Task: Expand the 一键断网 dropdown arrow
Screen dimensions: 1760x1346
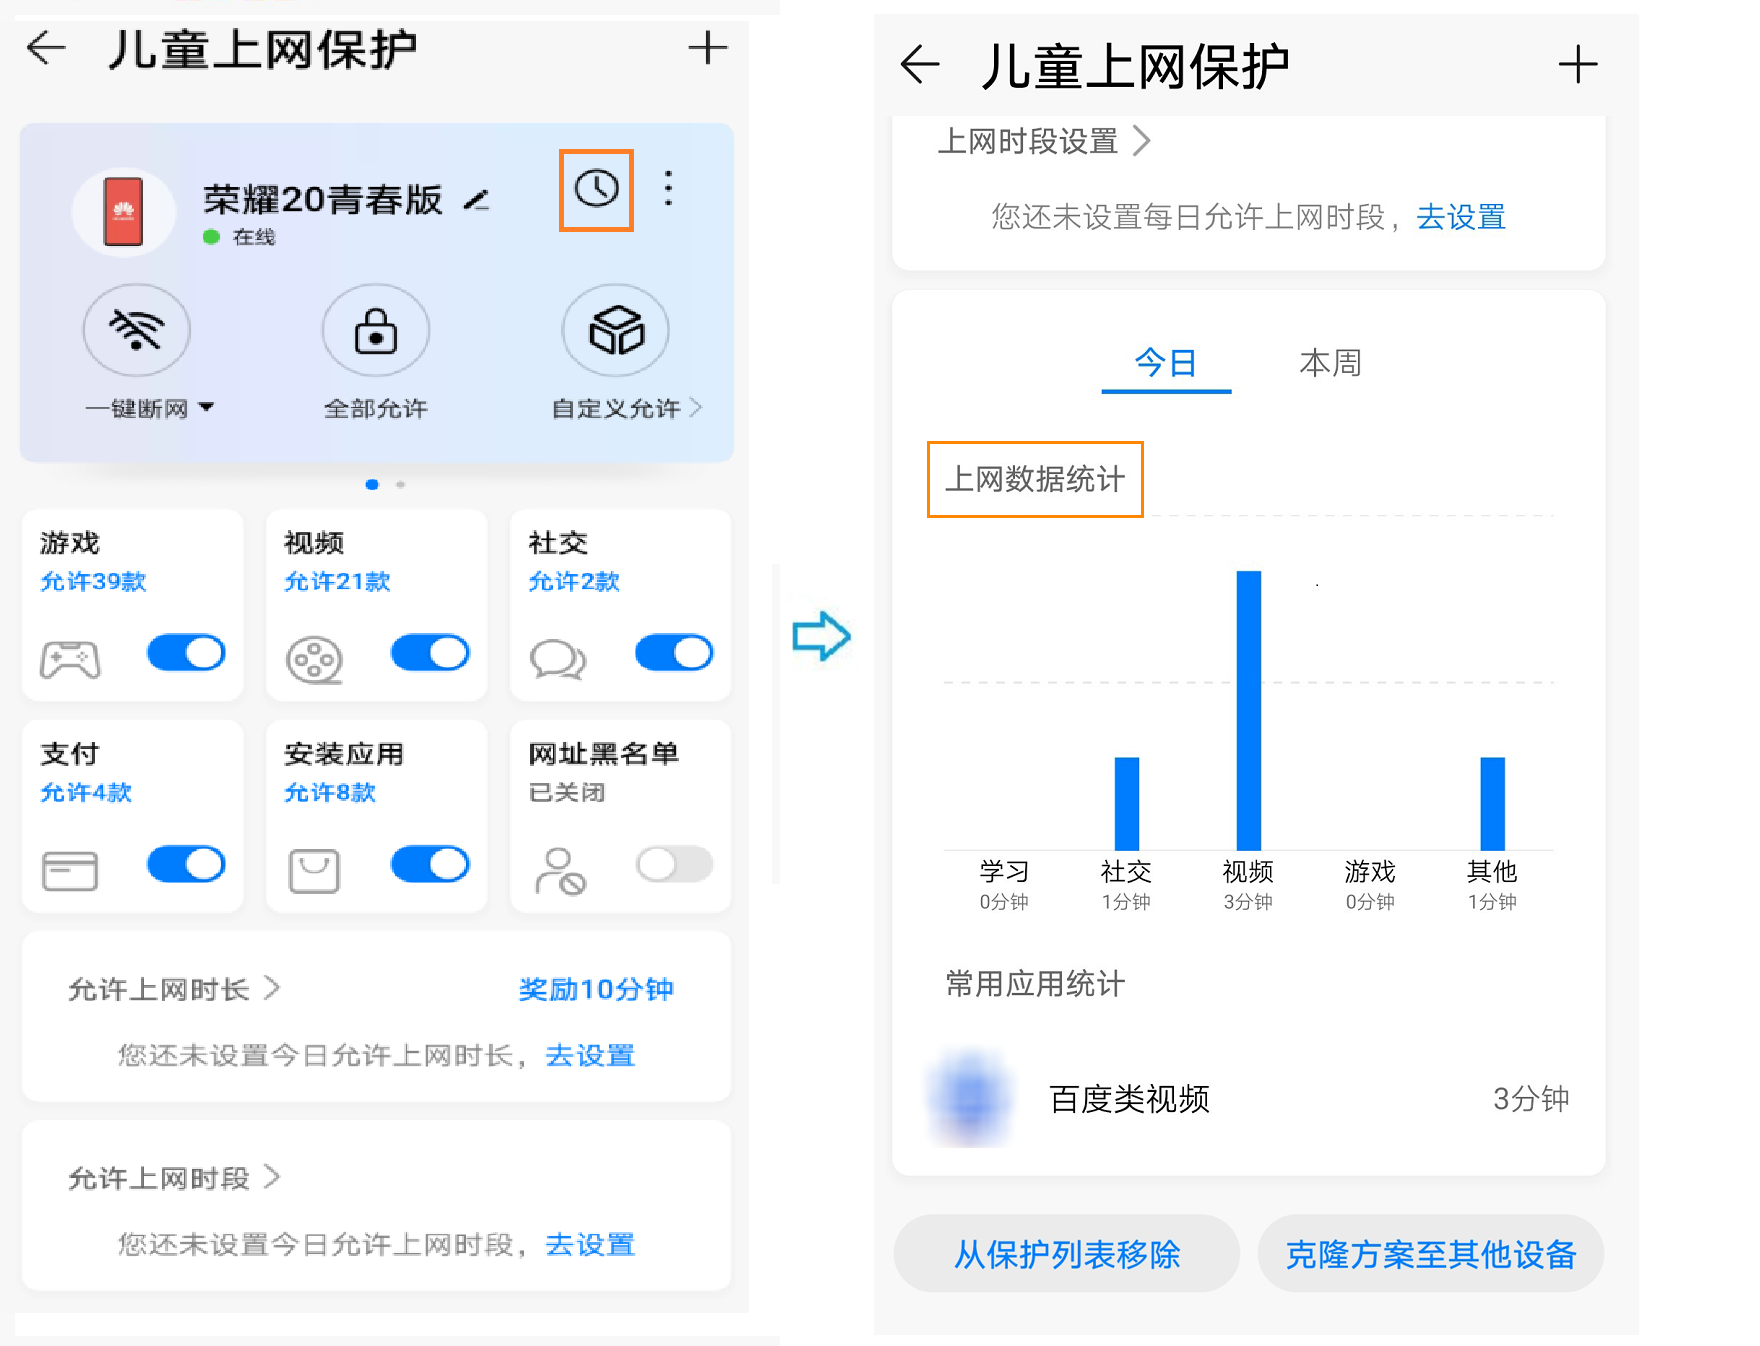Action: (x=207, y=408)
